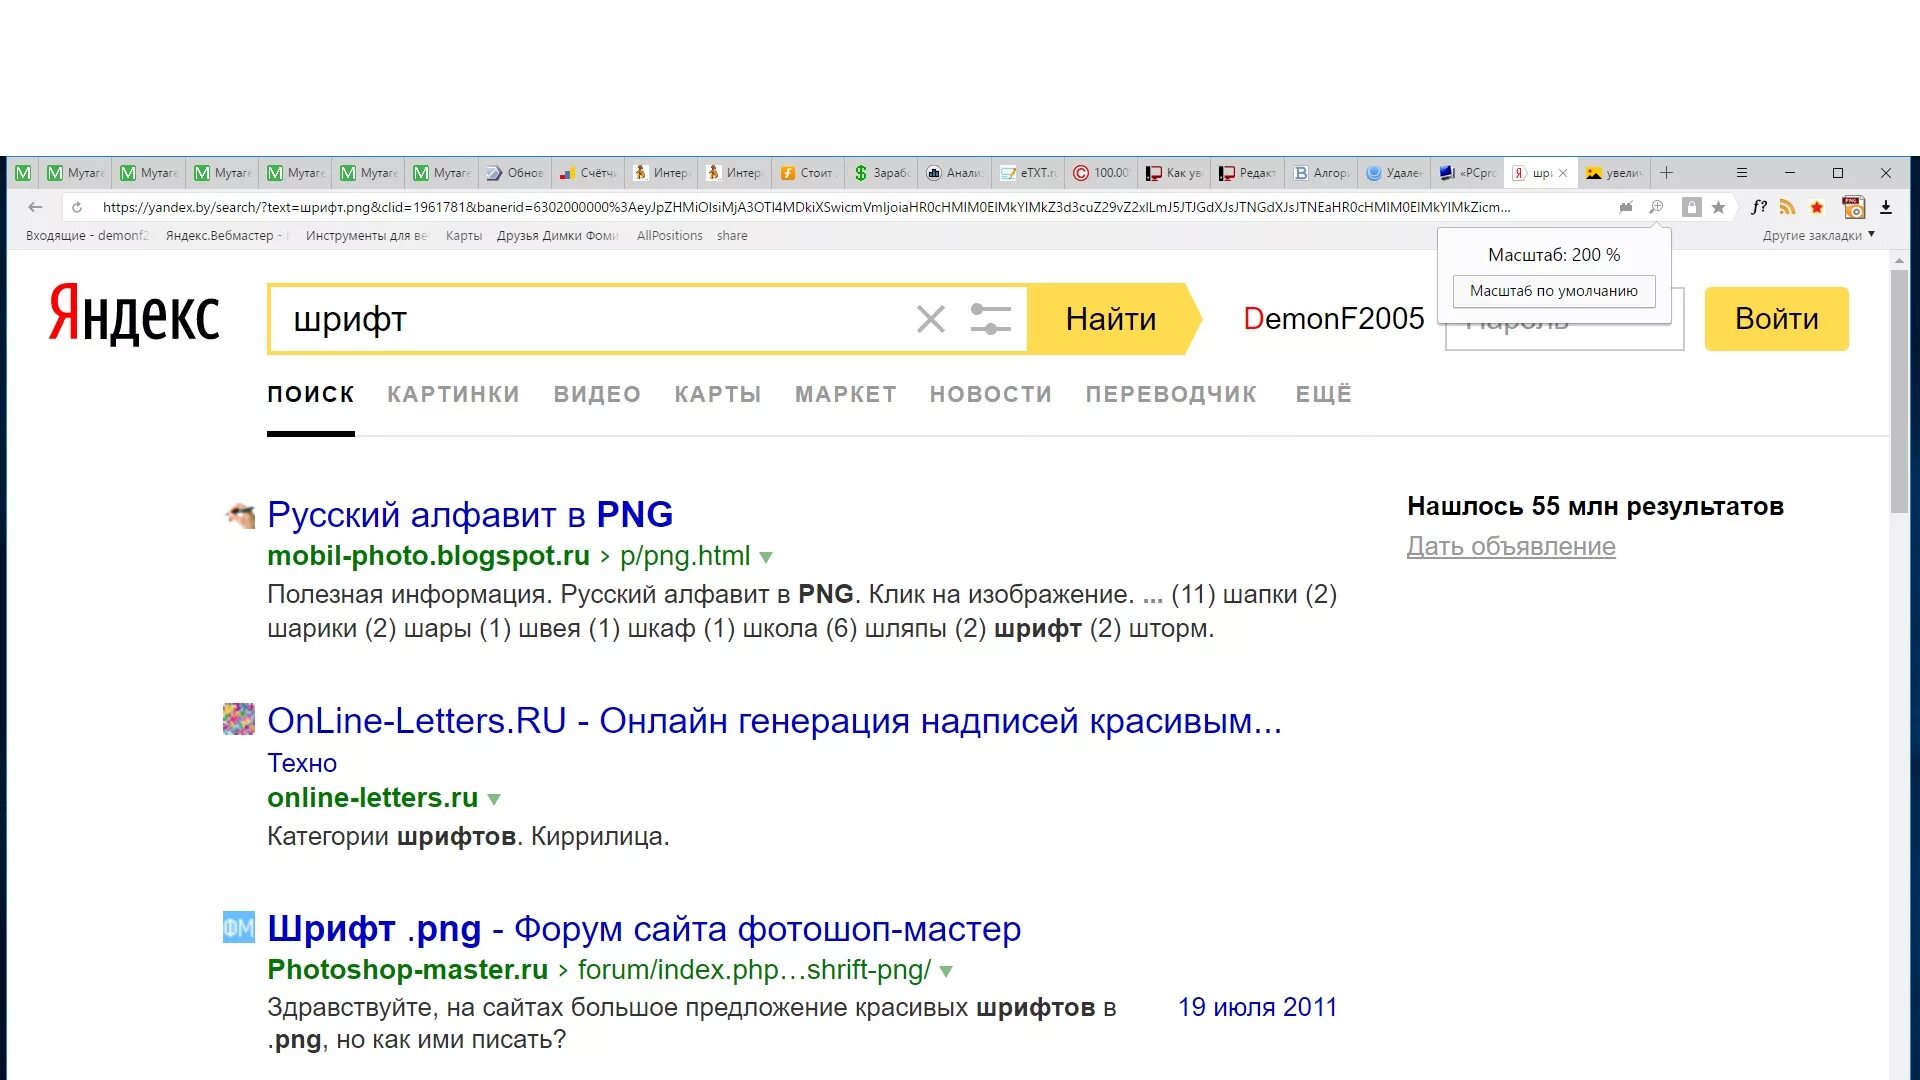This screenshot has height=1080, width=1920.
Task: Open the 'Яндекс.Вебмастер' bookmark
Action: click(226, 236)
